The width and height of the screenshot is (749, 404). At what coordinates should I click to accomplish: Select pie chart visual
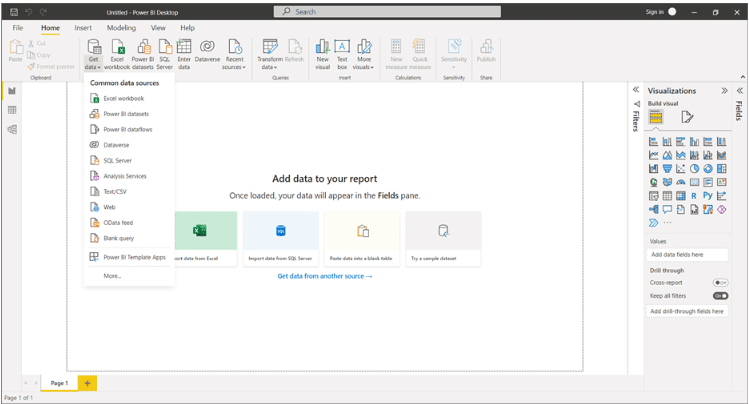(x=694, y=169)
